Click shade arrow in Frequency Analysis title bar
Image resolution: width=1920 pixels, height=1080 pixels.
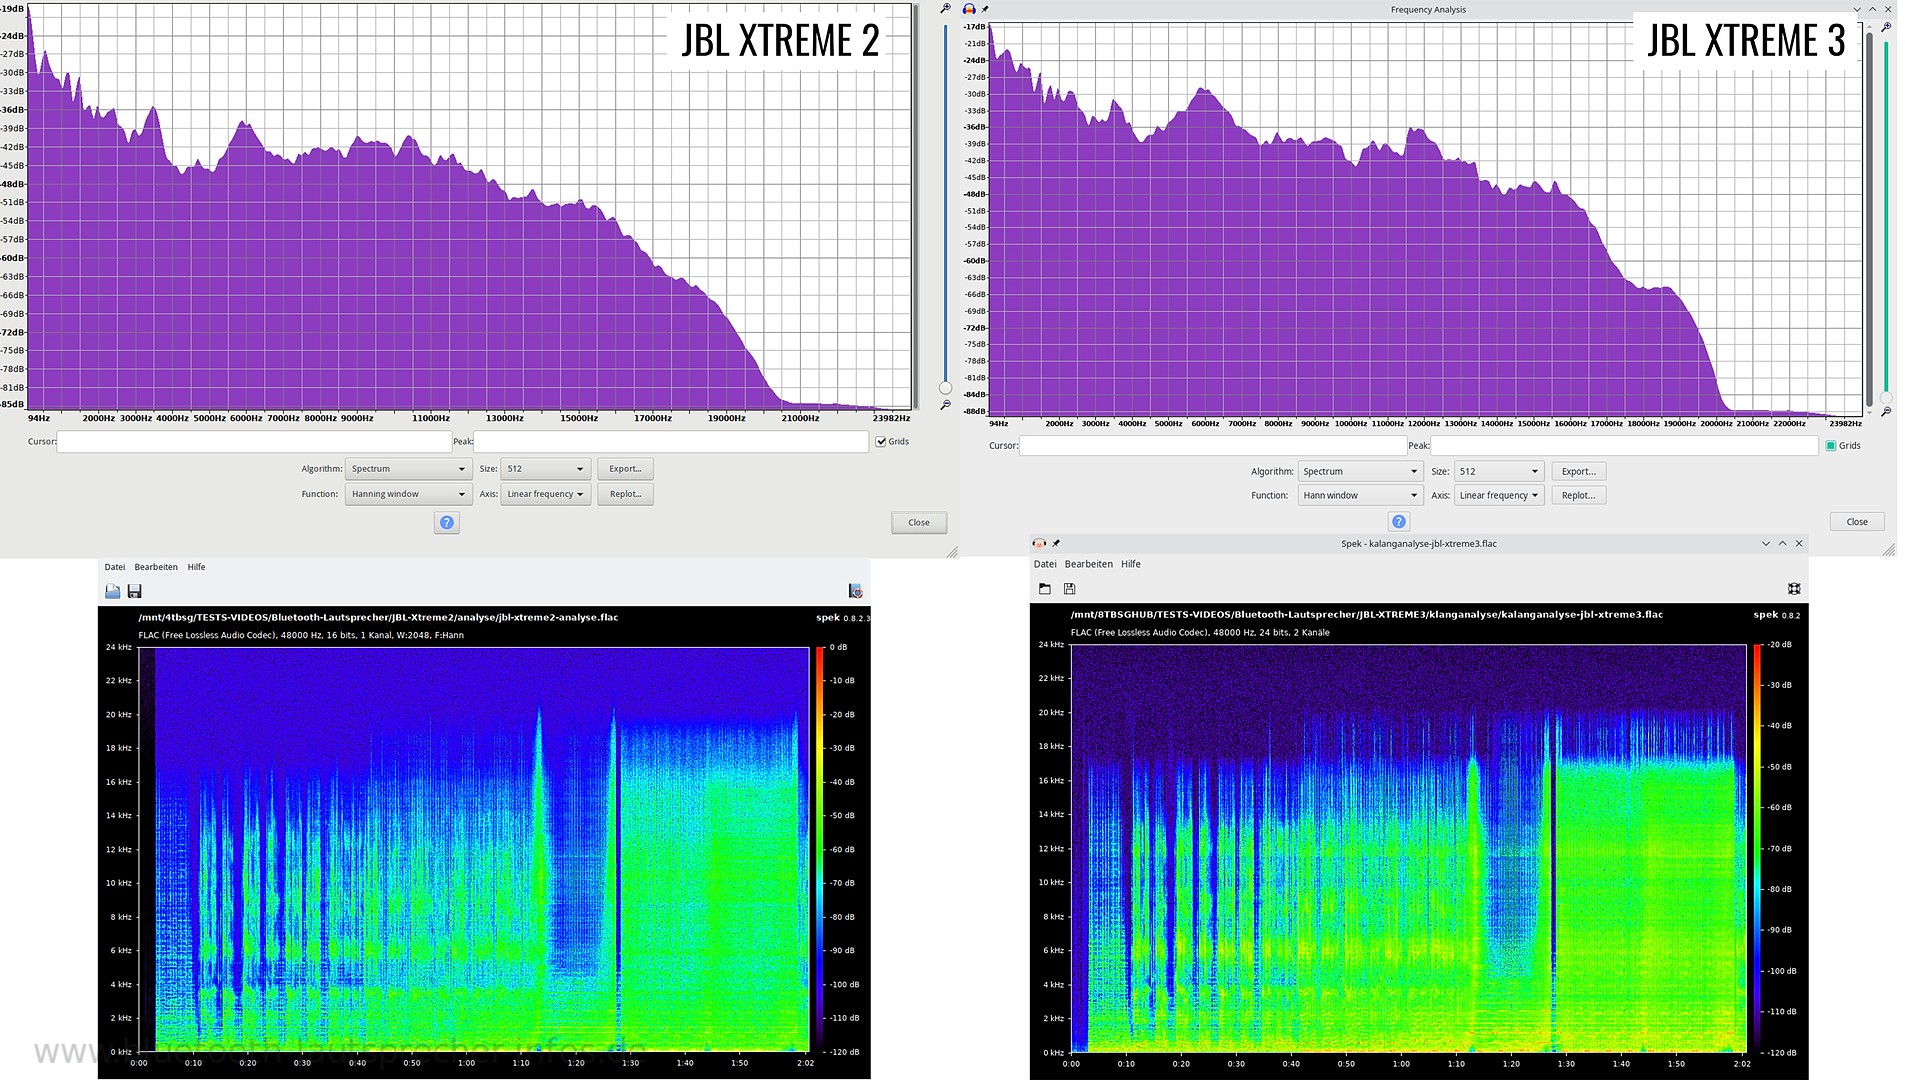[1858, 9]
